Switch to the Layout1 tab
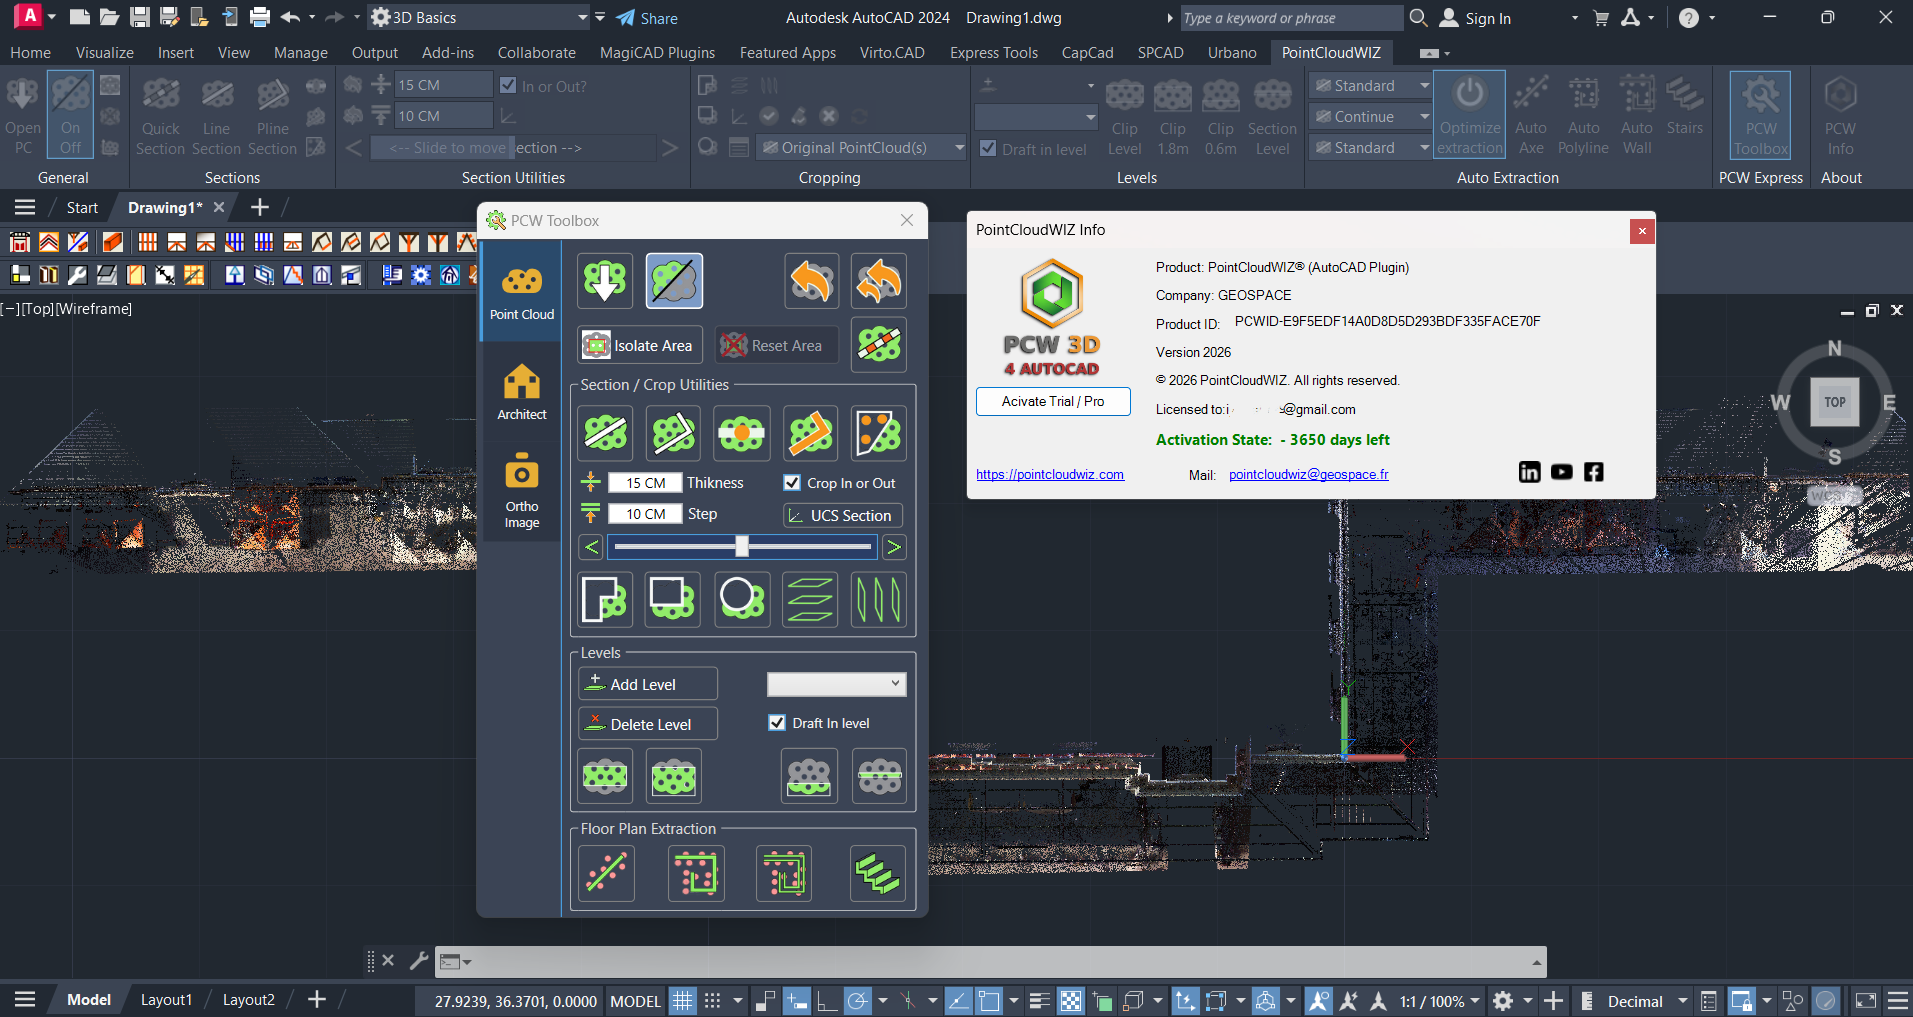Viewport: 1913px width, 1017px height. 166,999
